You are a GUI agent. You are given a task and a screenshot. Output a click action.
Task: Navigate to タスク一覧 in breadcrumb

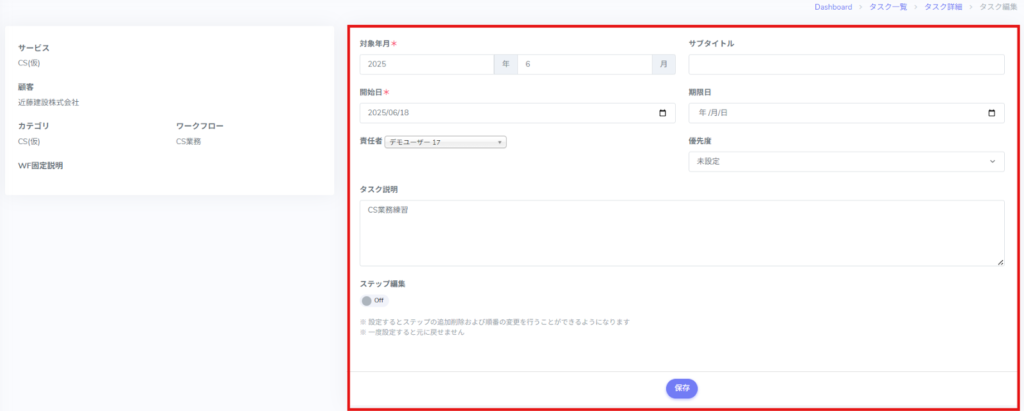(x=887, y=7)
